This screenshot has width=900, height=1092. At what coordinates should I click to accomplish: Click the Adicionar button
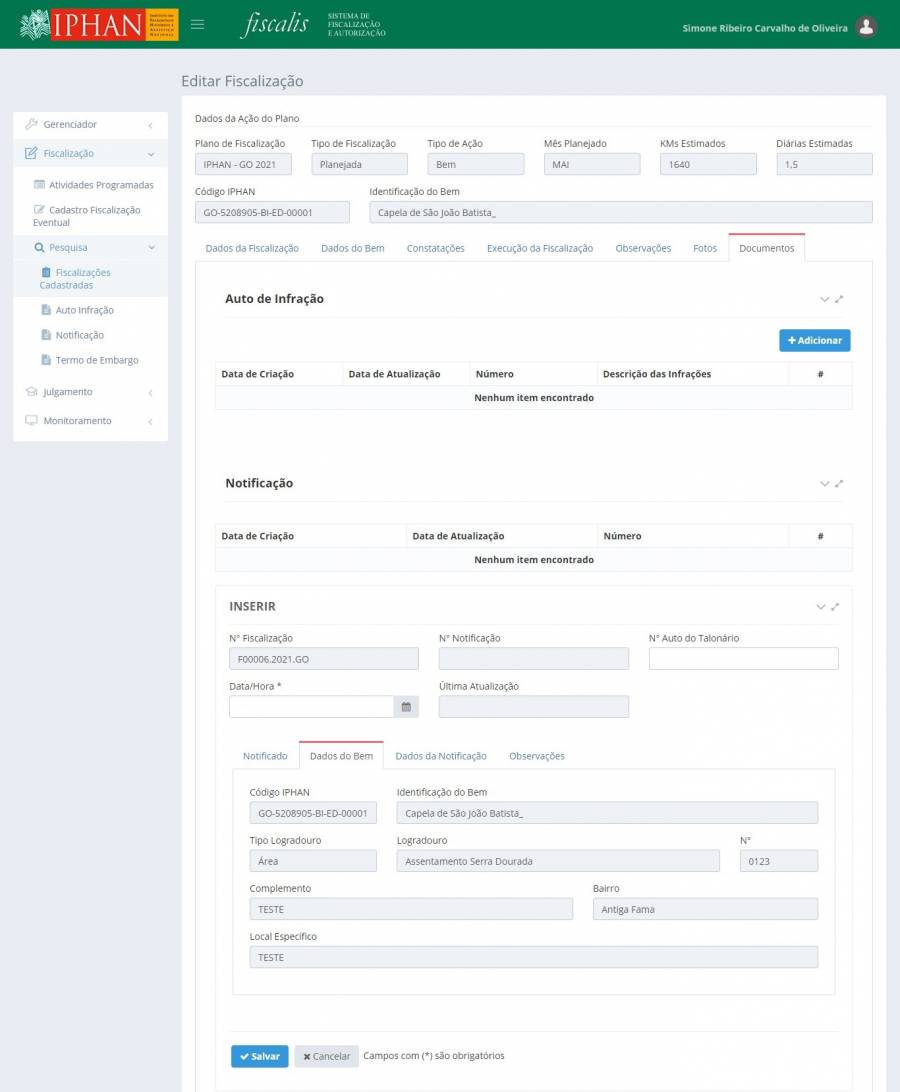[814, 341]
